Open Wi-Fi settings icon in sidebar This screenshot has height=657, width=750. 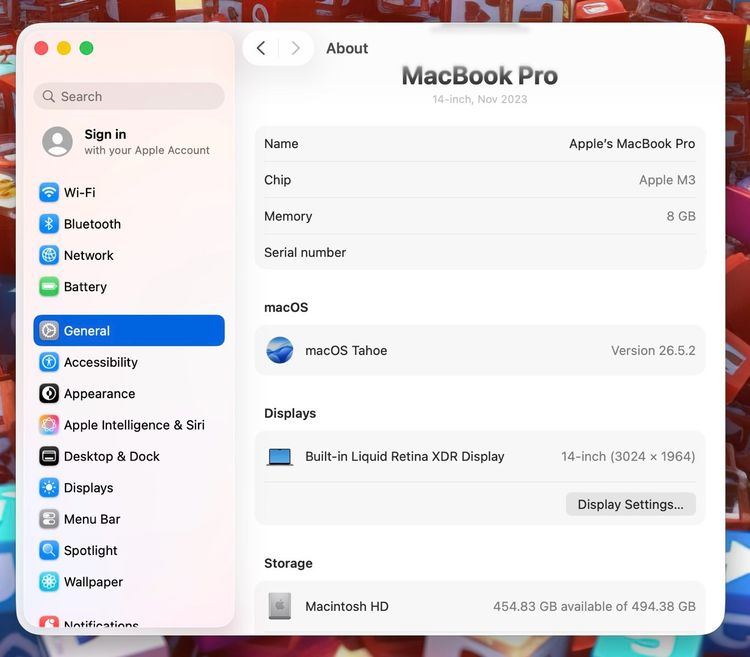(x=49, y=192)
